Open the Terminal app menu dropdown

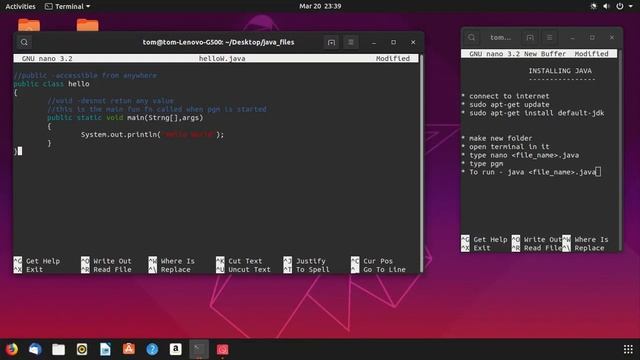point(67,6)
